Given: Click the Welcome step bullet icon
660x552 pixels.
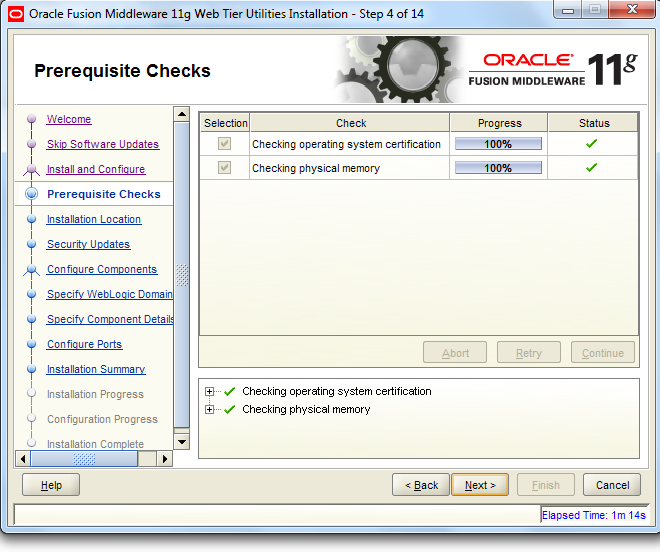Looking at the screenshot, I should (x=32, y=119).
